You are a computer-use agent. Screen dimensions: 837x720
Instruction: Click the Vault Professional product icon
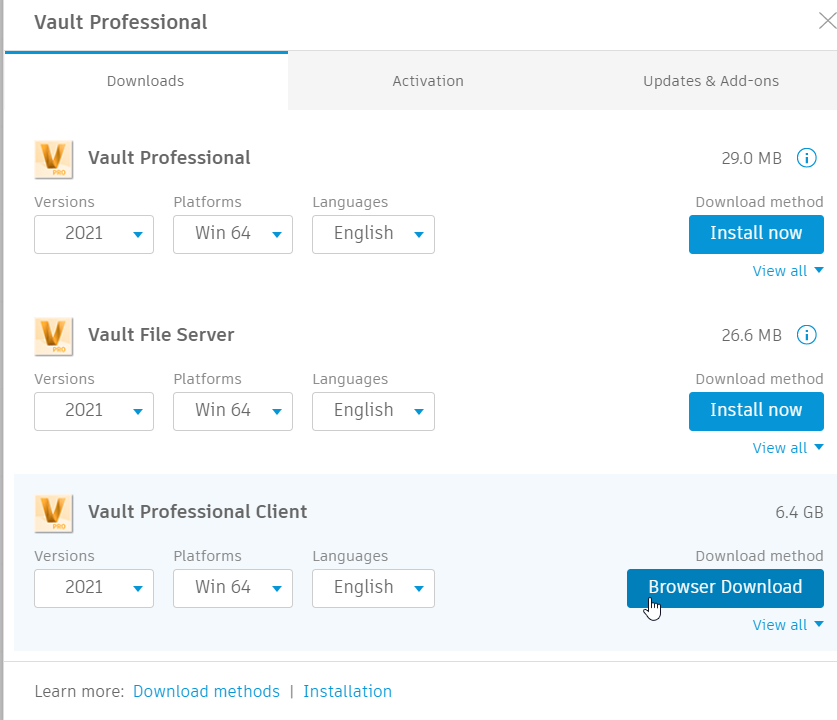tap(53, 160)
